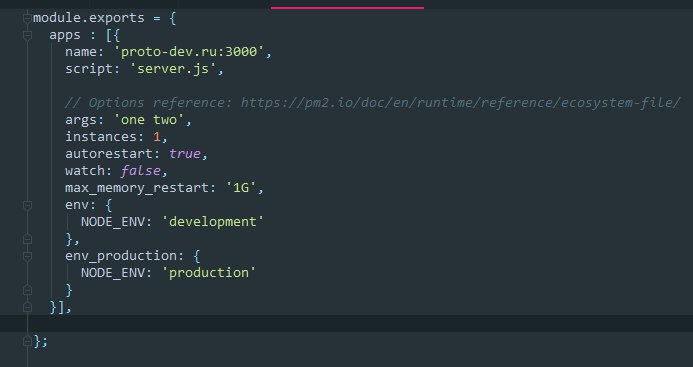Click the '1G' memory limit string
The width and height of the screenshot is (693, 367).
pos(241,188)
